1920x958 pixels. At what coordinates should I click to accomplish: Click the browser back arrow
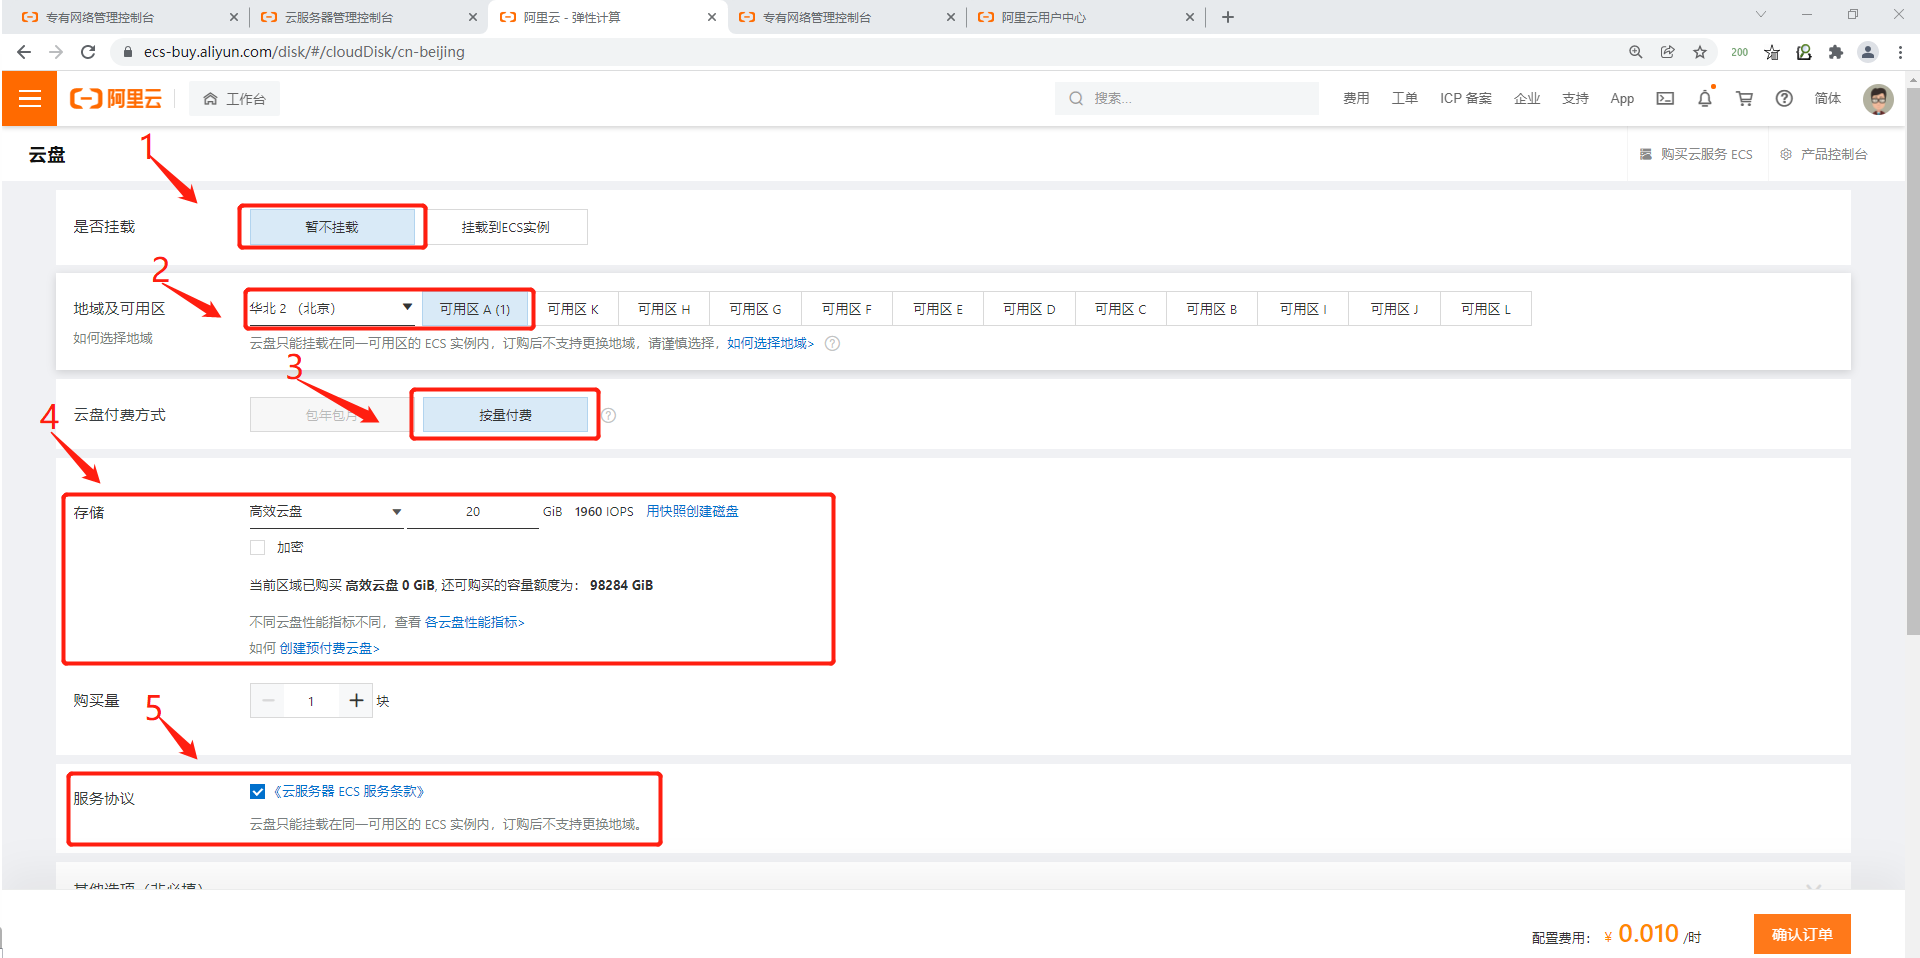click(24, 52)
